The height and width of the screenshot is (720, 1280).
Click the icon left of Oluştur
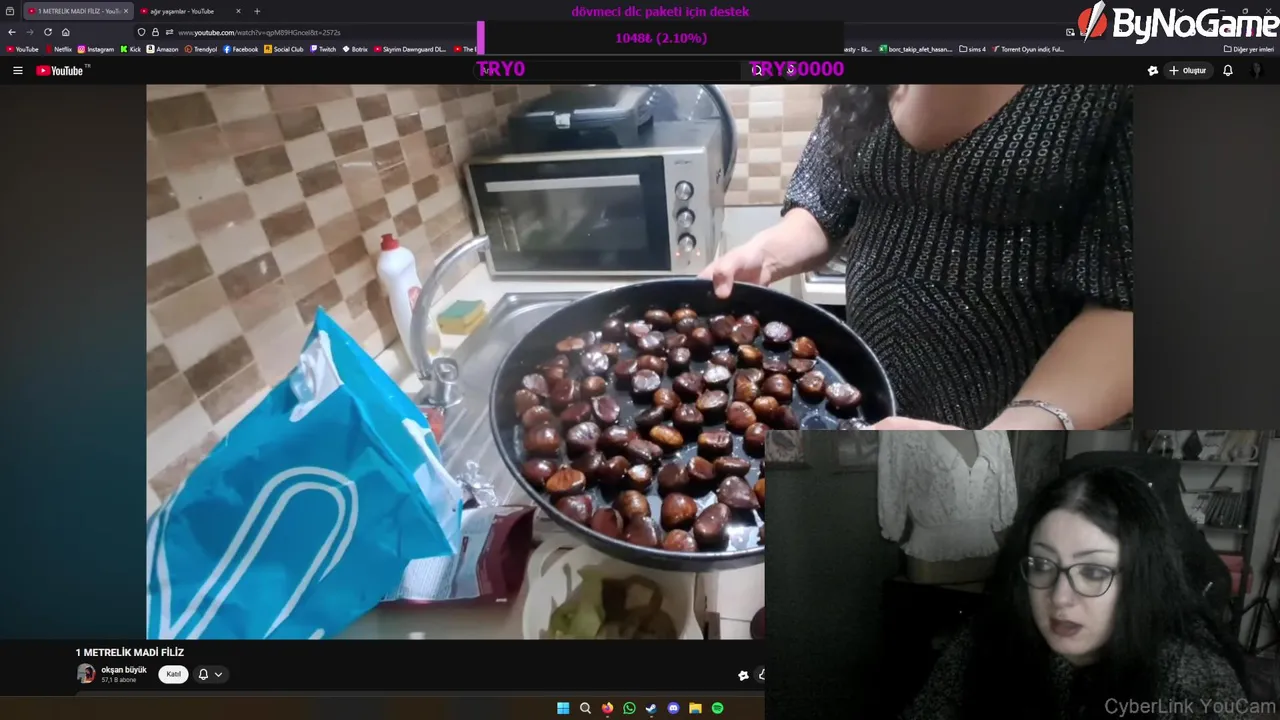1152,70
